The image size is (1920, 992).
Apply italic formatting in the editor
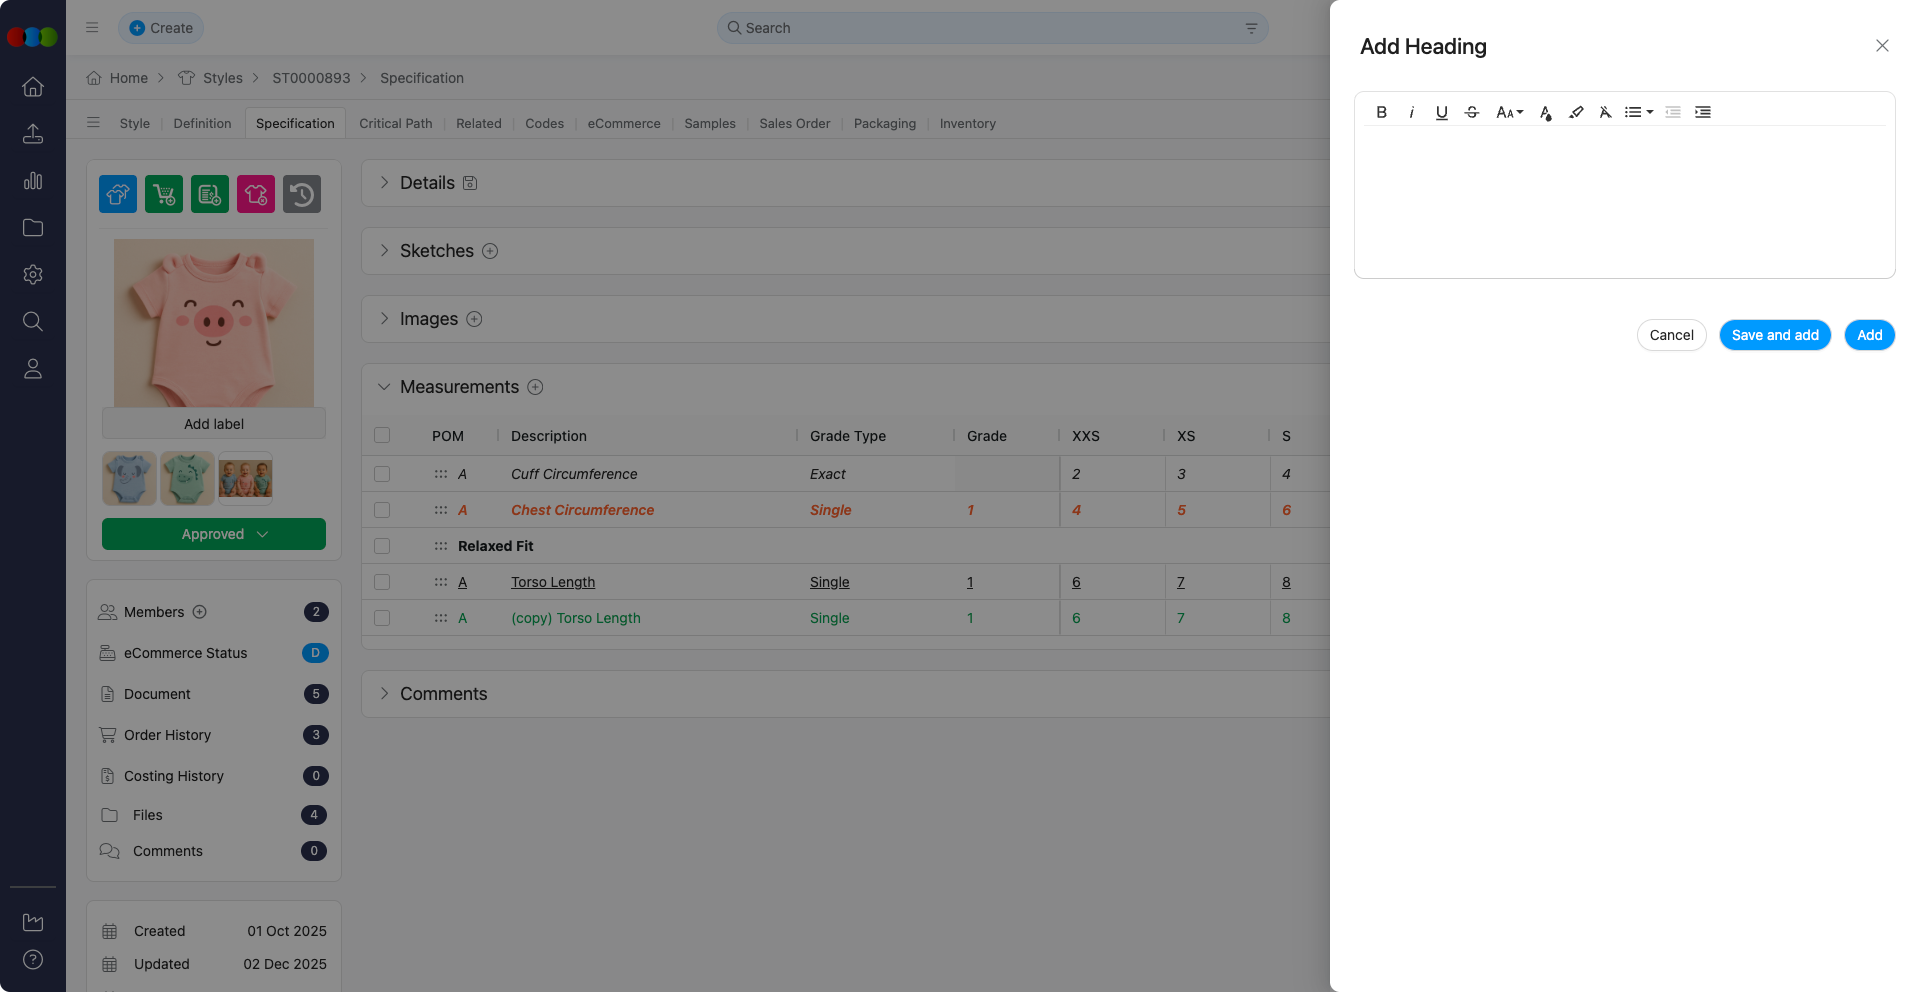coord(1411,112)
